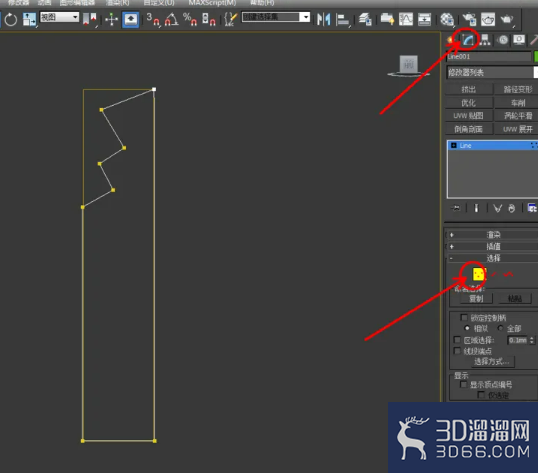Image resolution: width=538 pixels, height=473 pixels.
Task: Open the 修改器列表 modifier list dropdown
Action: (492, 72)
